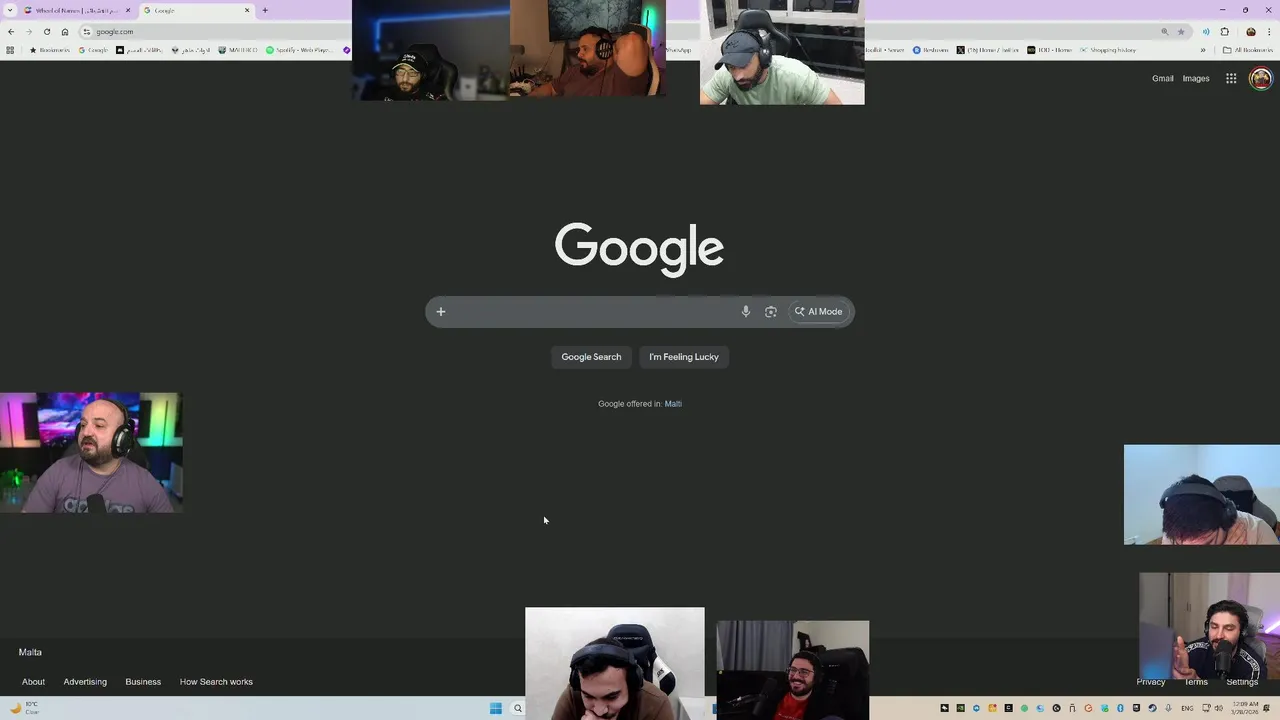This screenshot has width=1280, height=720.
Task: Open the taskbar clock and date
Action: 1245,709
